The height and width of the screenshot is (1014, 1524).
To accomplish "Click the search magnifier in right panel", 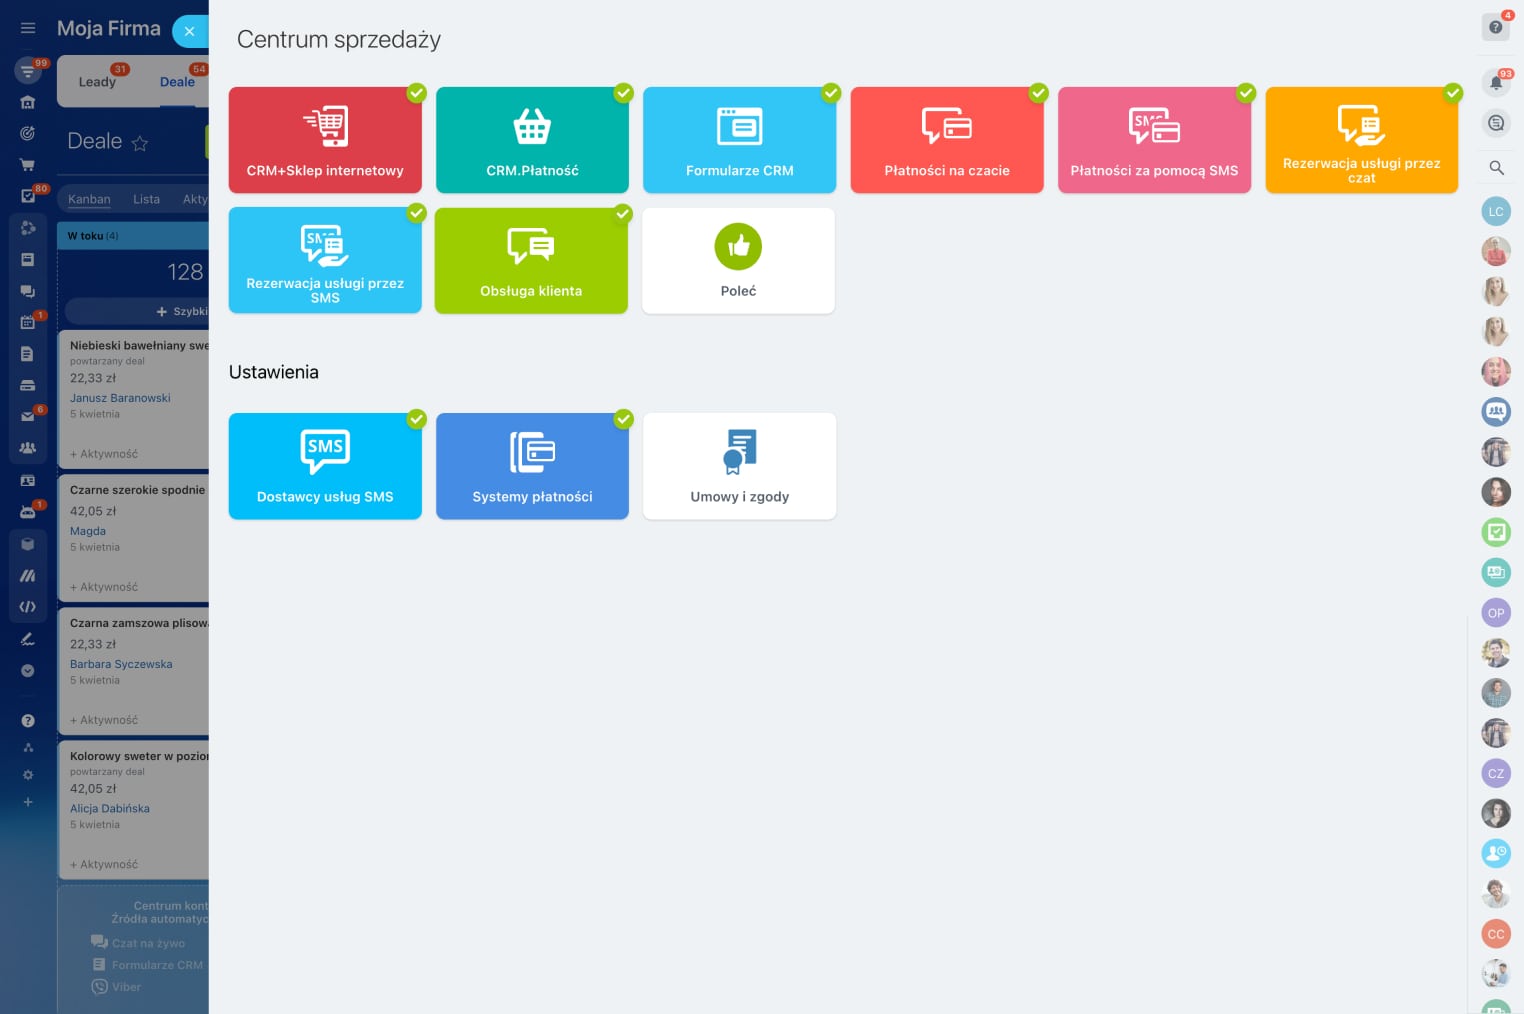I will point(1496,168).
